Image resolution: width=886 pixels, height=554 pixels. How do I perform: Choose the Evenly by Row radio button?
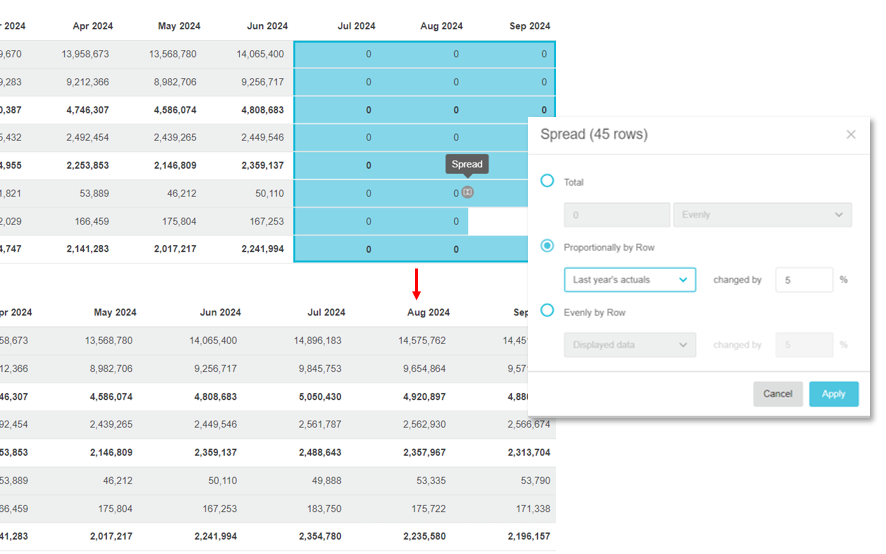click(x=547, y=311)
